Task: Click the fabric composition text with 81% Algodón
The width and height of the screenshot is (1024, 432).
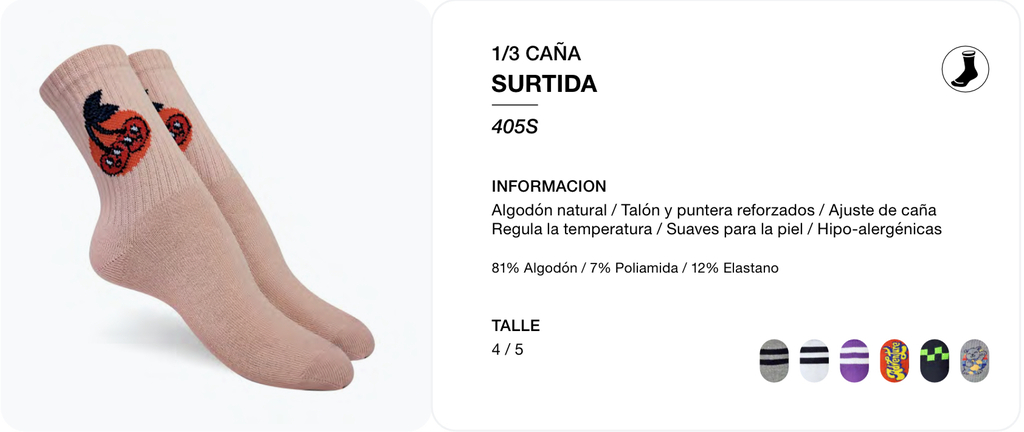Action: click(635, 268)
